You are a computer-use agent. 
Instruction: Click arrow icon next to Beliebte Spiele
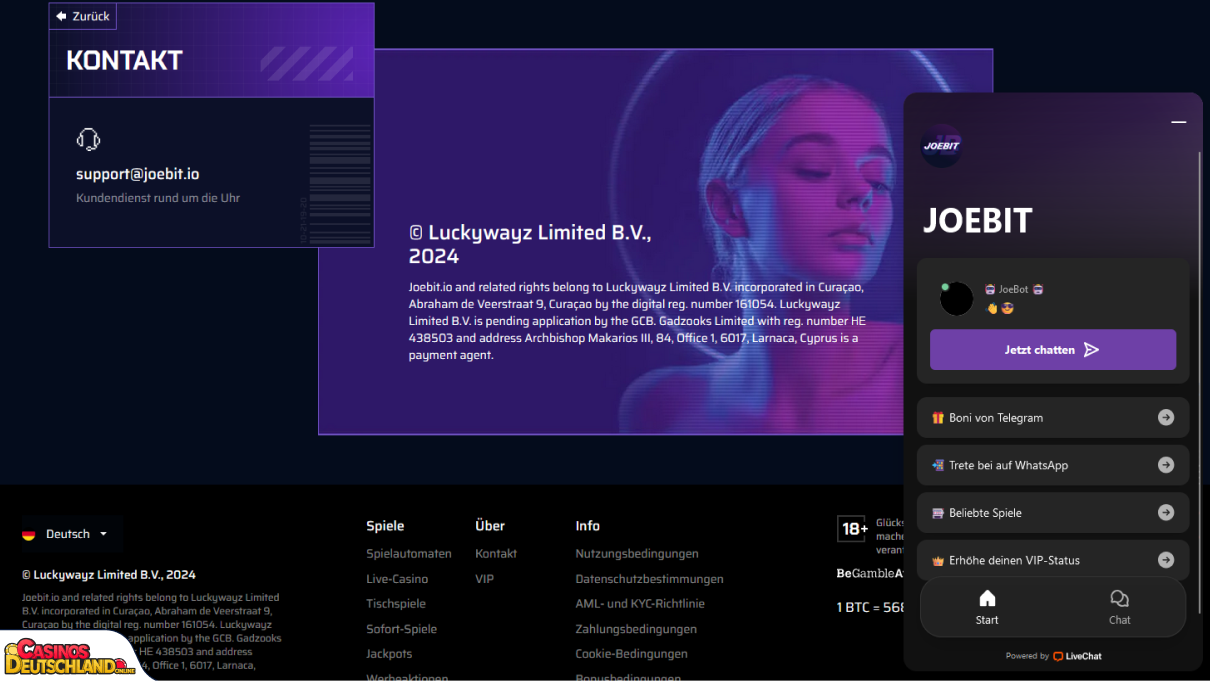pyautogui.click(x=1166, y=513)
